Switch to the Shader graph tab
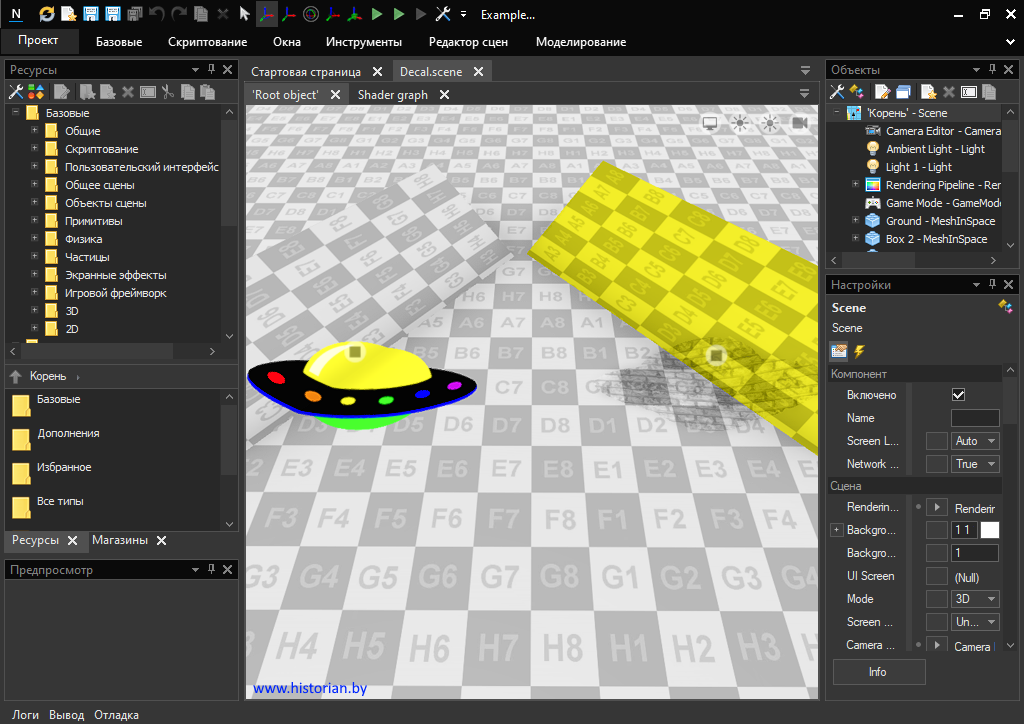 click(x=392, y=95)
